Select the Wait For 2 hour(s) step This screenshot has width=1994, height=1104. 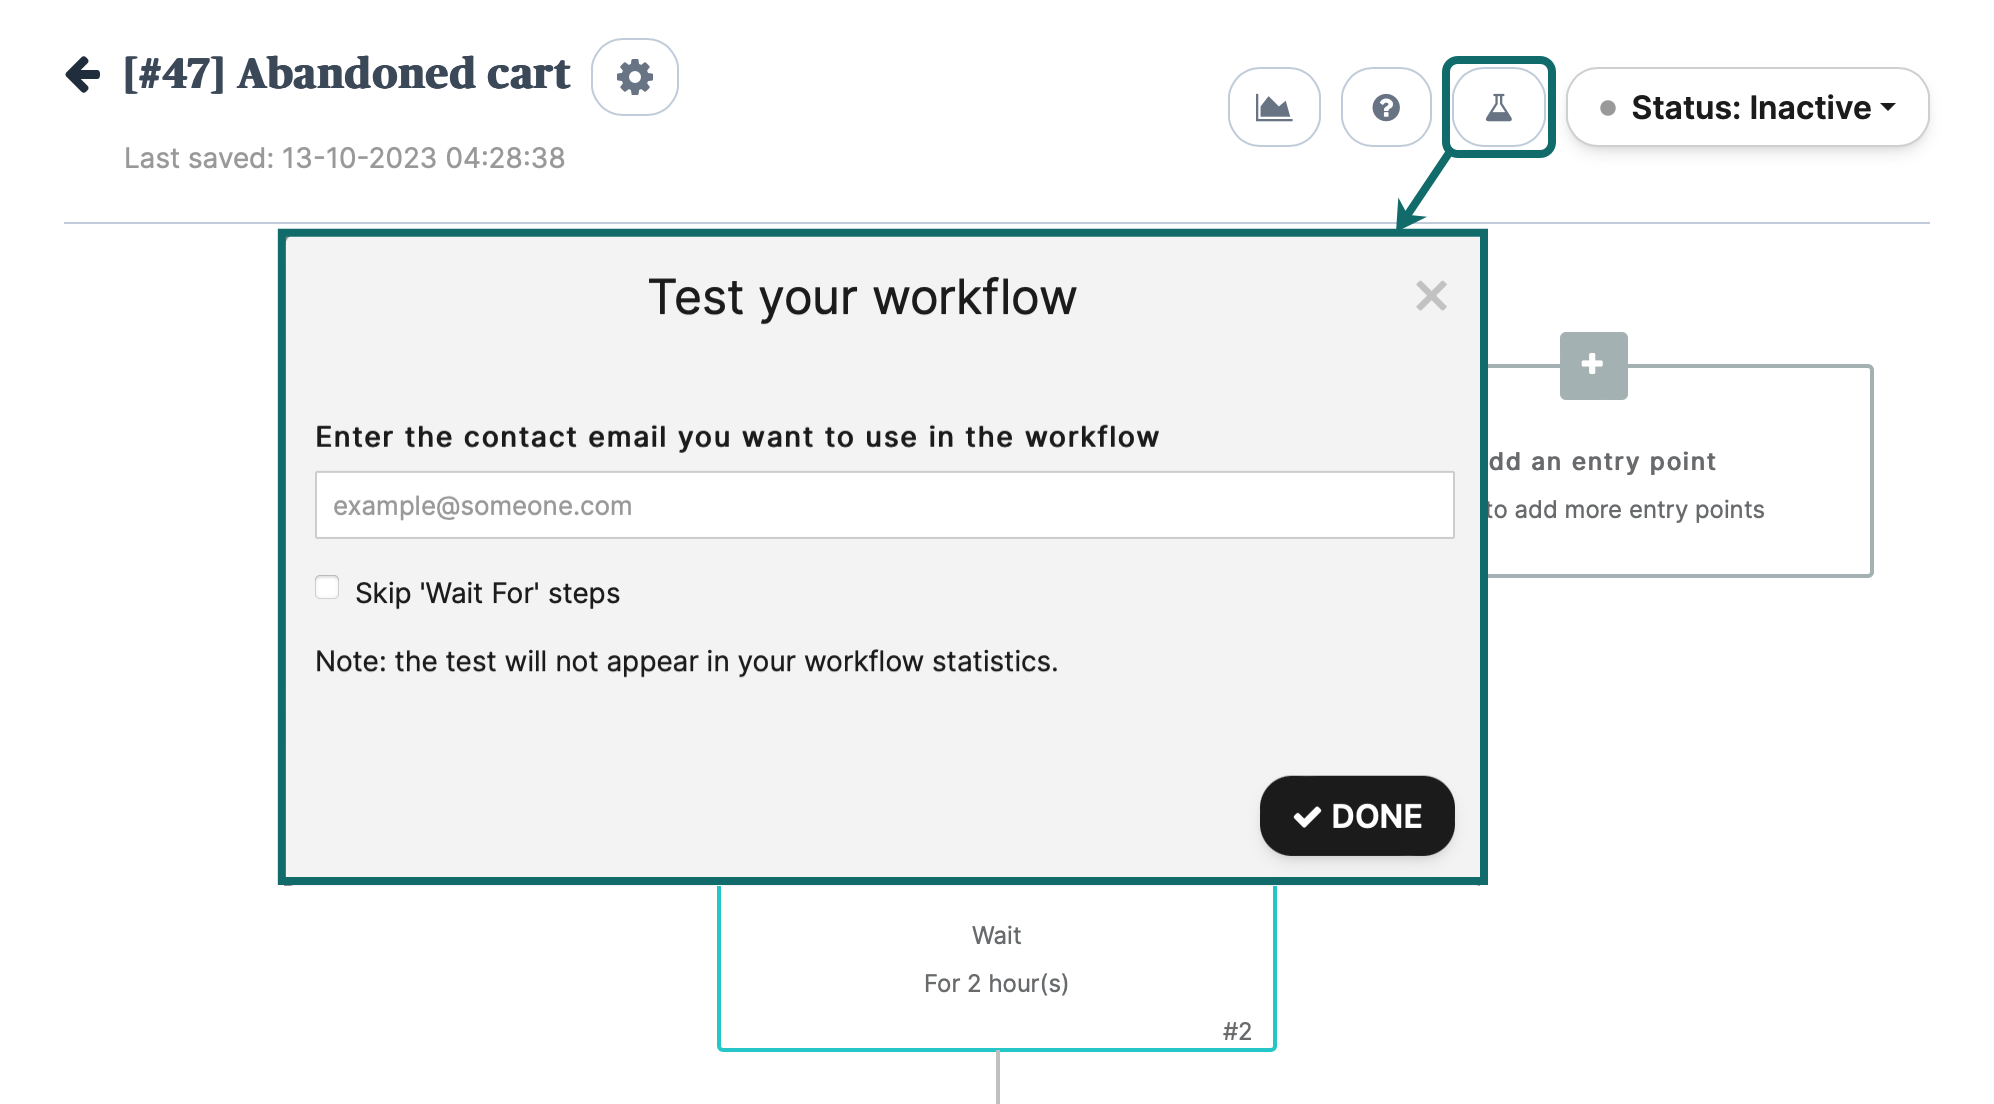click(996, 960)
